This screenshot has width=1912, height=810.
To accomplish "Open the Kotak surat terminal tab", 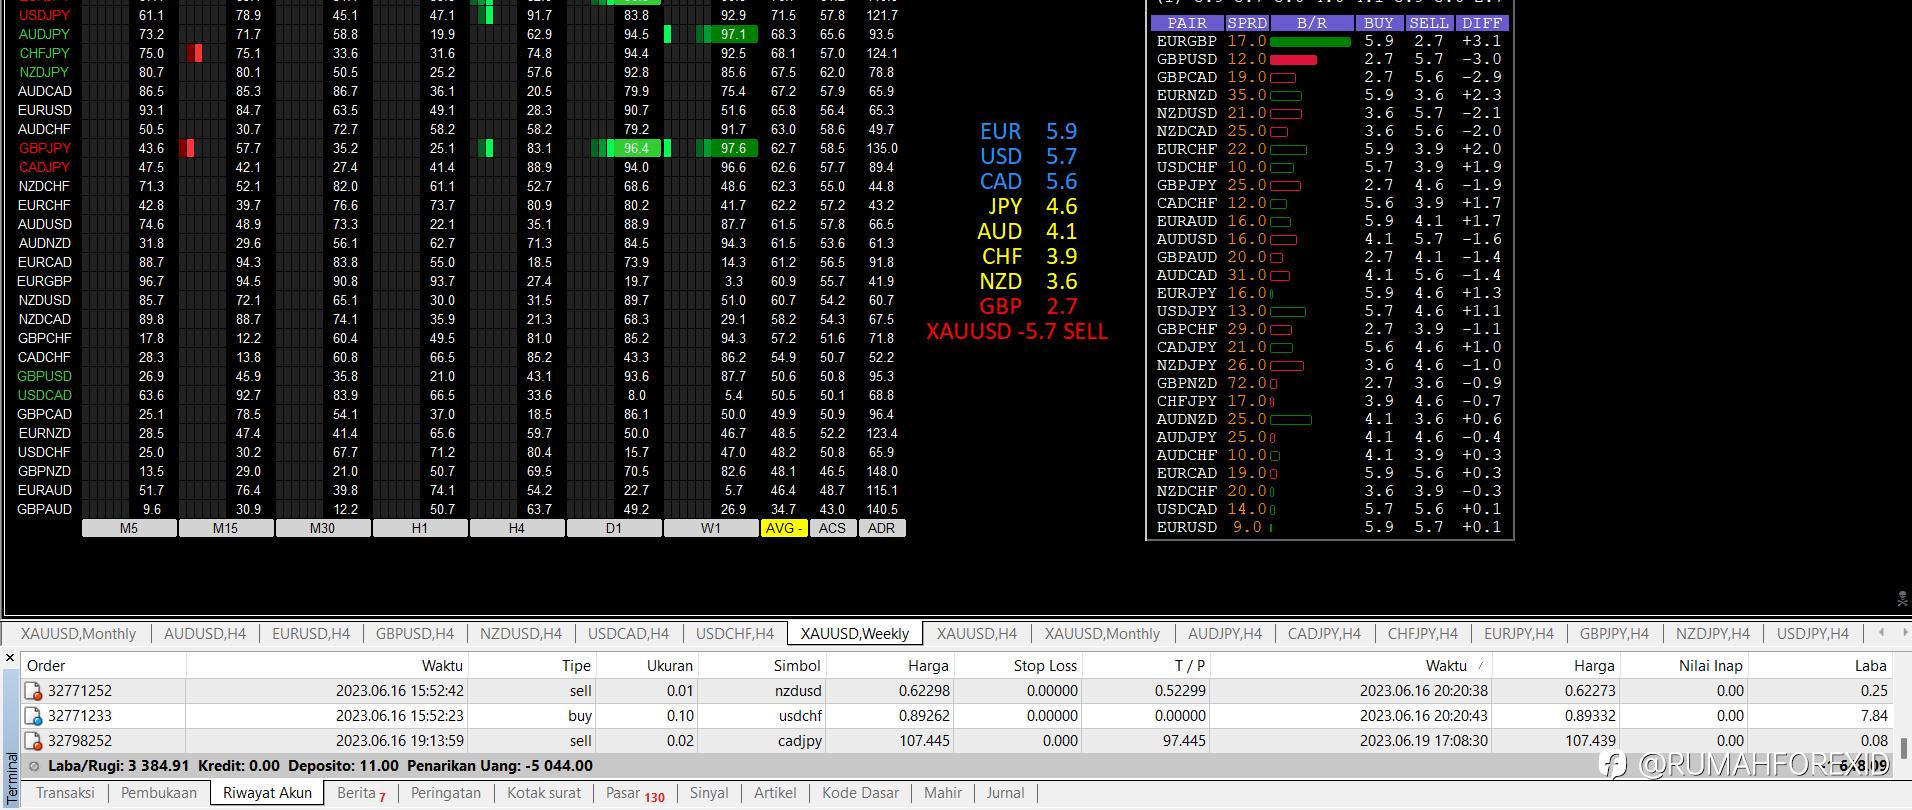I will (544, 793).
